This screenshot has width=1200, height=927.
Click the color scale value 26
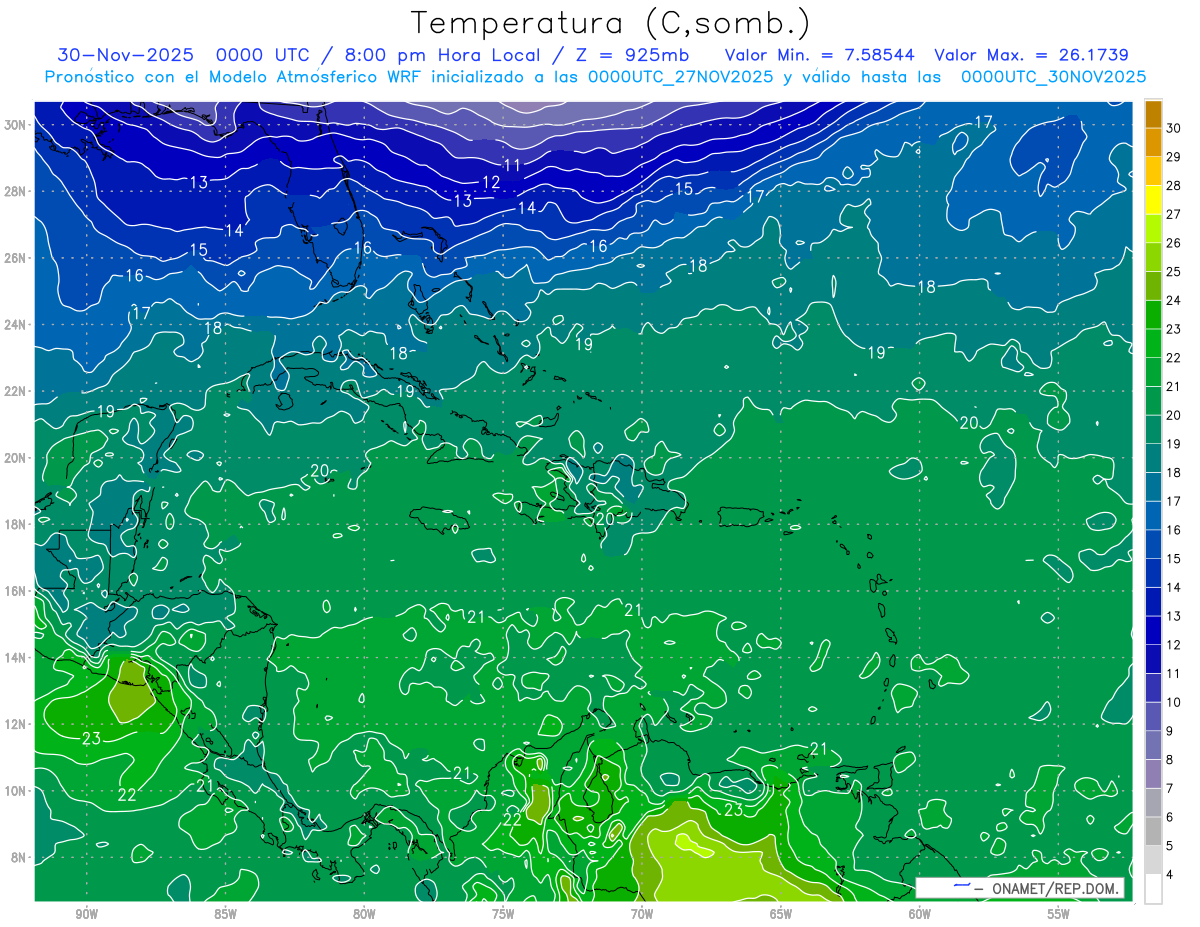(x=1174, y=243)
